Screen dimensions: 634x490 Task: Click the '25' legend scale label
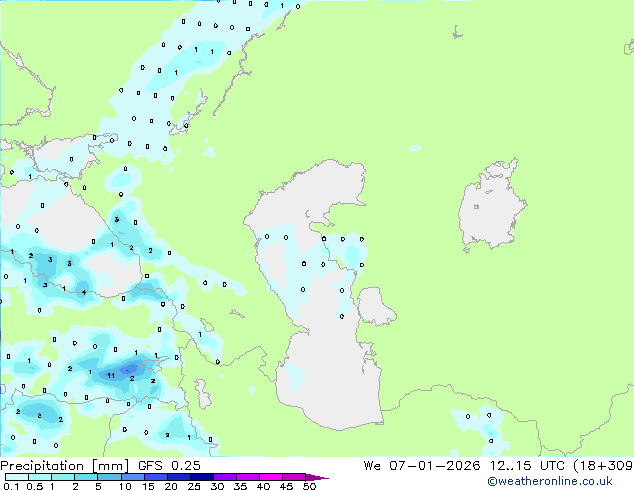click(194, 486)
